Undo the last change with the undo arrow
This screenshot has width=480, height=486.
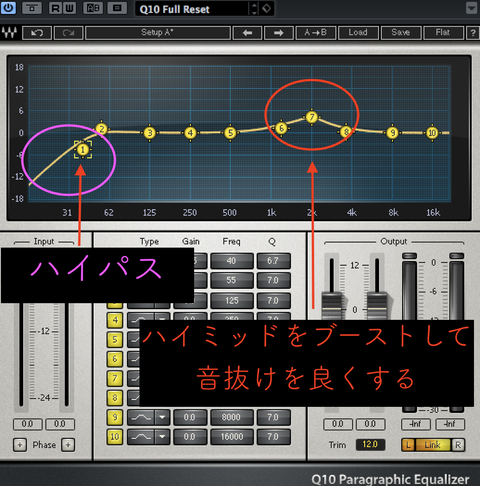[x=37, y=33]
